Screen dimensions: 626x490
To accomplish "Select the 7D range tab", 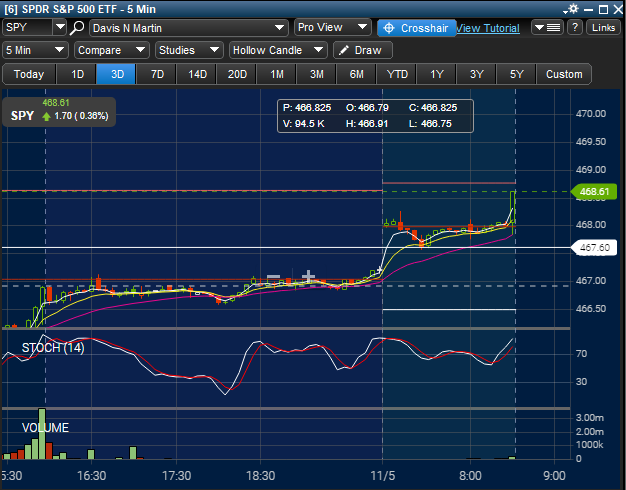I will pyautogui.click(x=157, y=74).
